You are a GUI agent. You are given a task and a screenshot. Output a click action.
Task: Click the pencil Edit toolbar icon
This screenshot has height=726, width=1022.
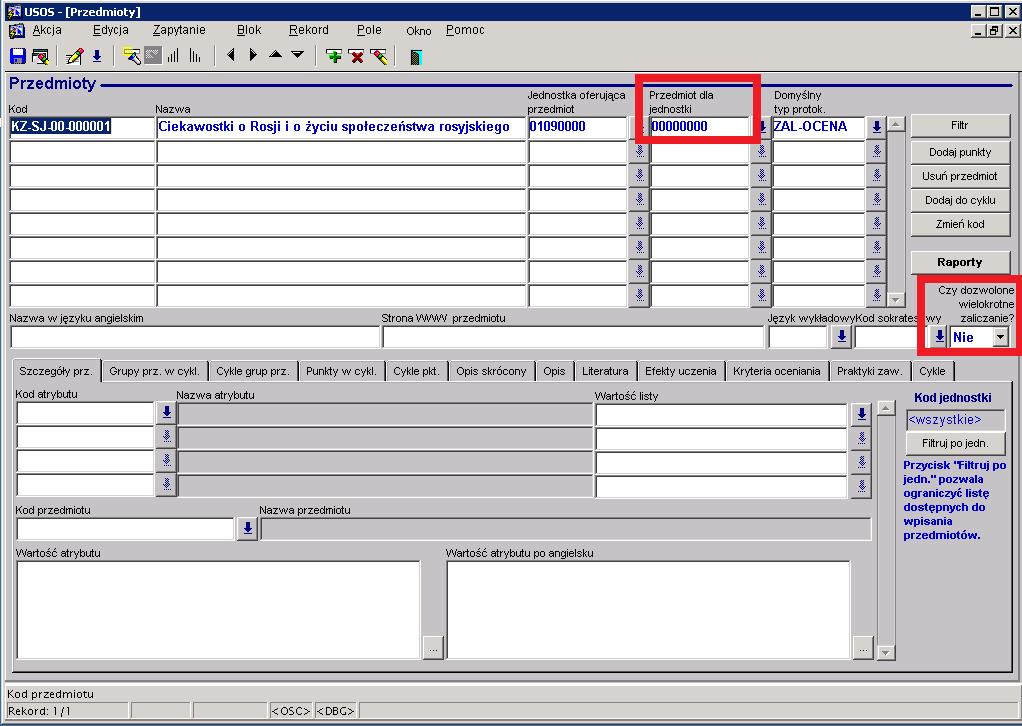point(74,57)
